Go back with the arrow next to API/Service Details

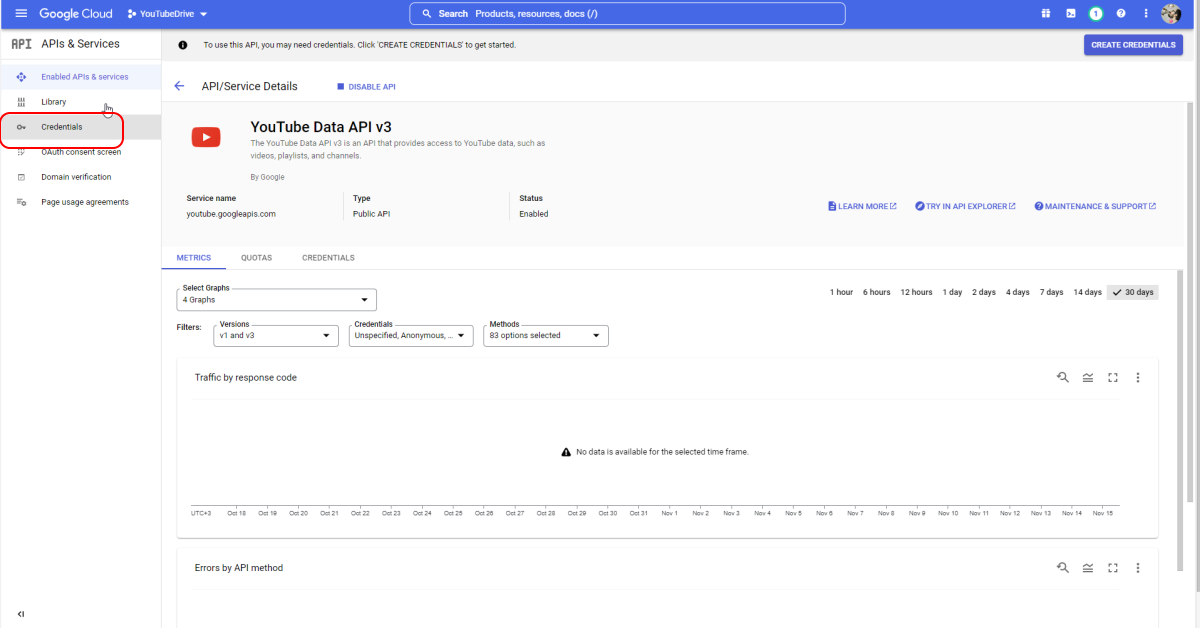[179, 86]
